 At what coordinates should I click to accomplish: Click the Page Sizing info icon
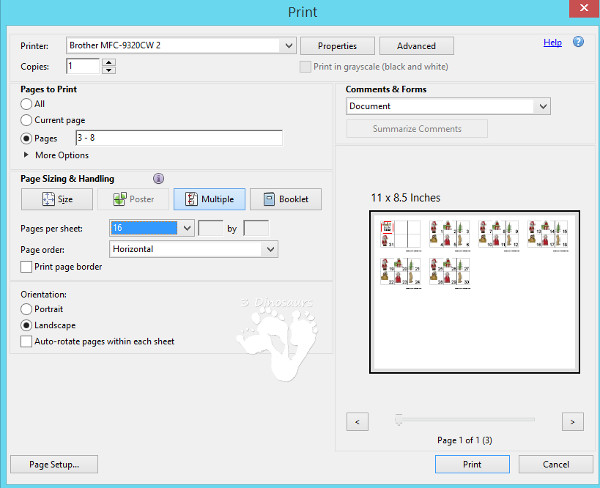158,178
